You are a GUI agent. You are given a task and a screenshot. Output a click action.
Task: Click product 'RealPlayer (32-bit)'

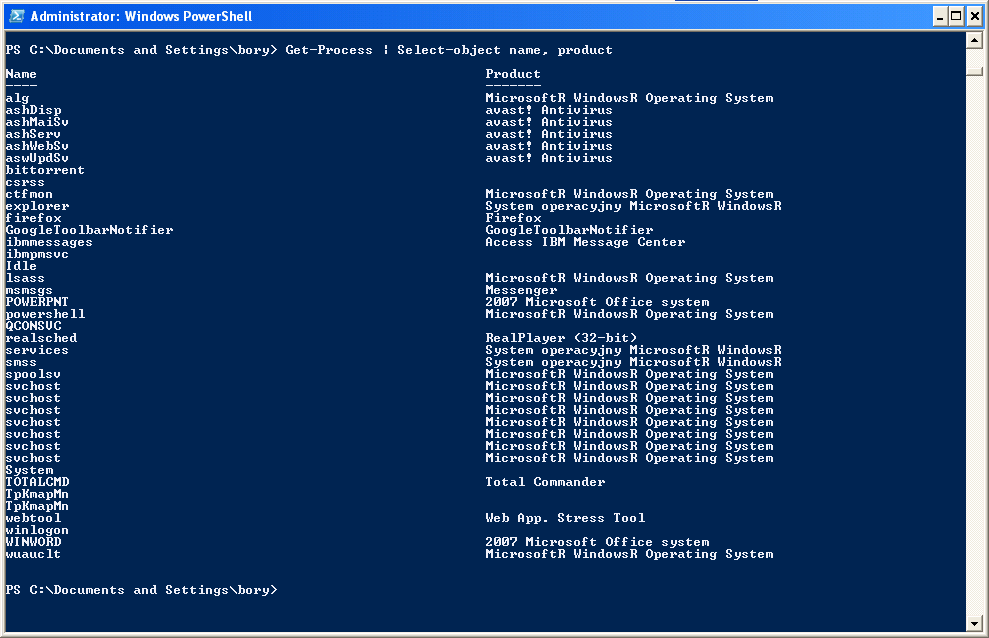coord(561,338)
